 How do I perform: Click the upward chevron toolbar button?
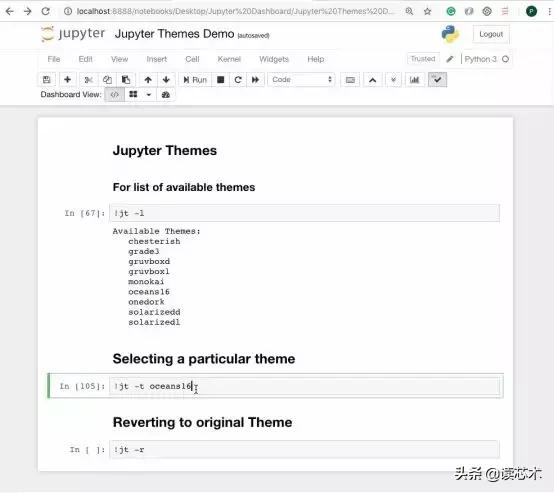372,80
